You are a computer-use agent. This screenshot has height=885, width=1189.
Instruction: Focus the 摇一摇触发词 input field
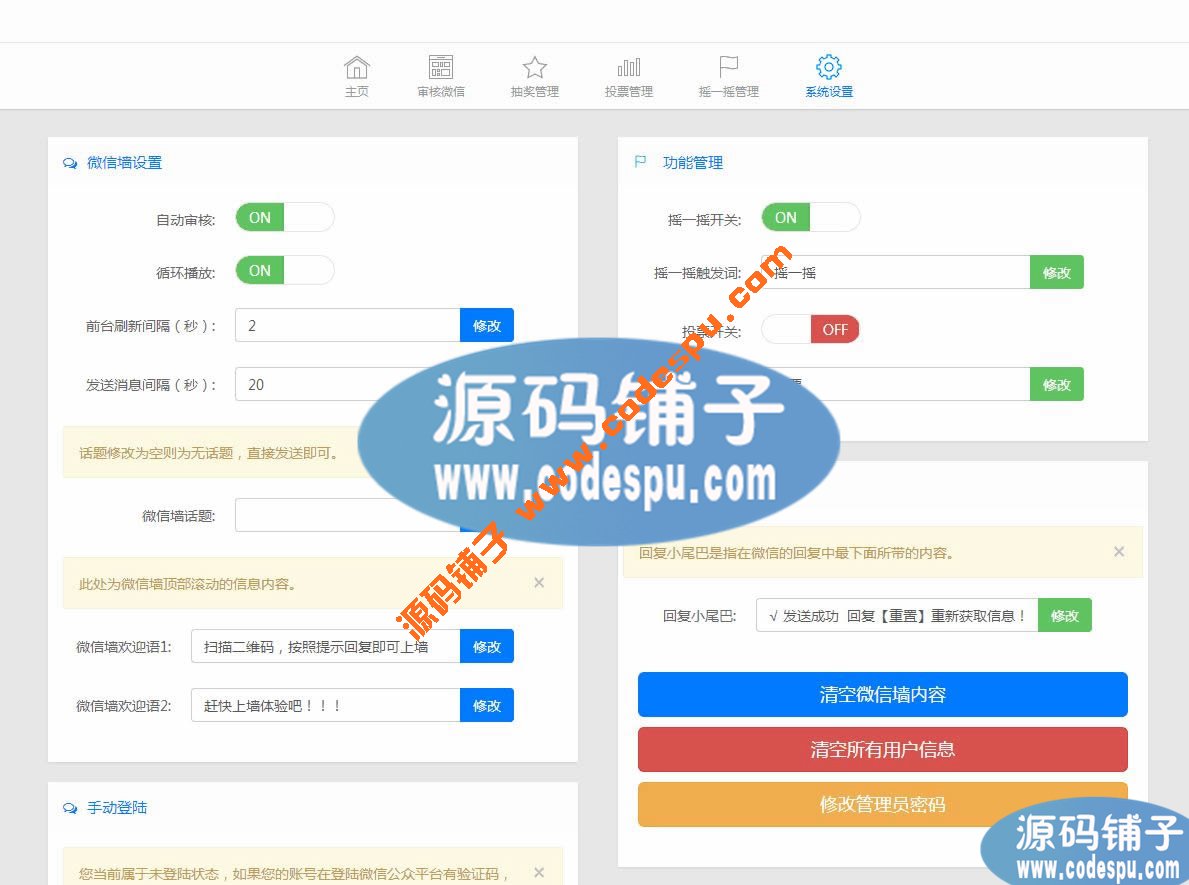pyautogui.click(x=896, y=272)
